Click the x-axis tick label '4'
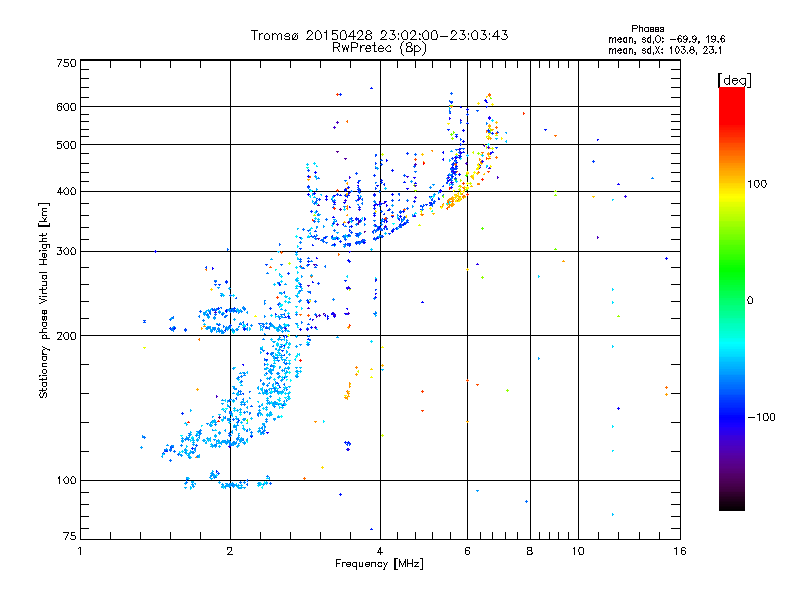This screenshot has width=800, height=600. click(x=380, y=551)
